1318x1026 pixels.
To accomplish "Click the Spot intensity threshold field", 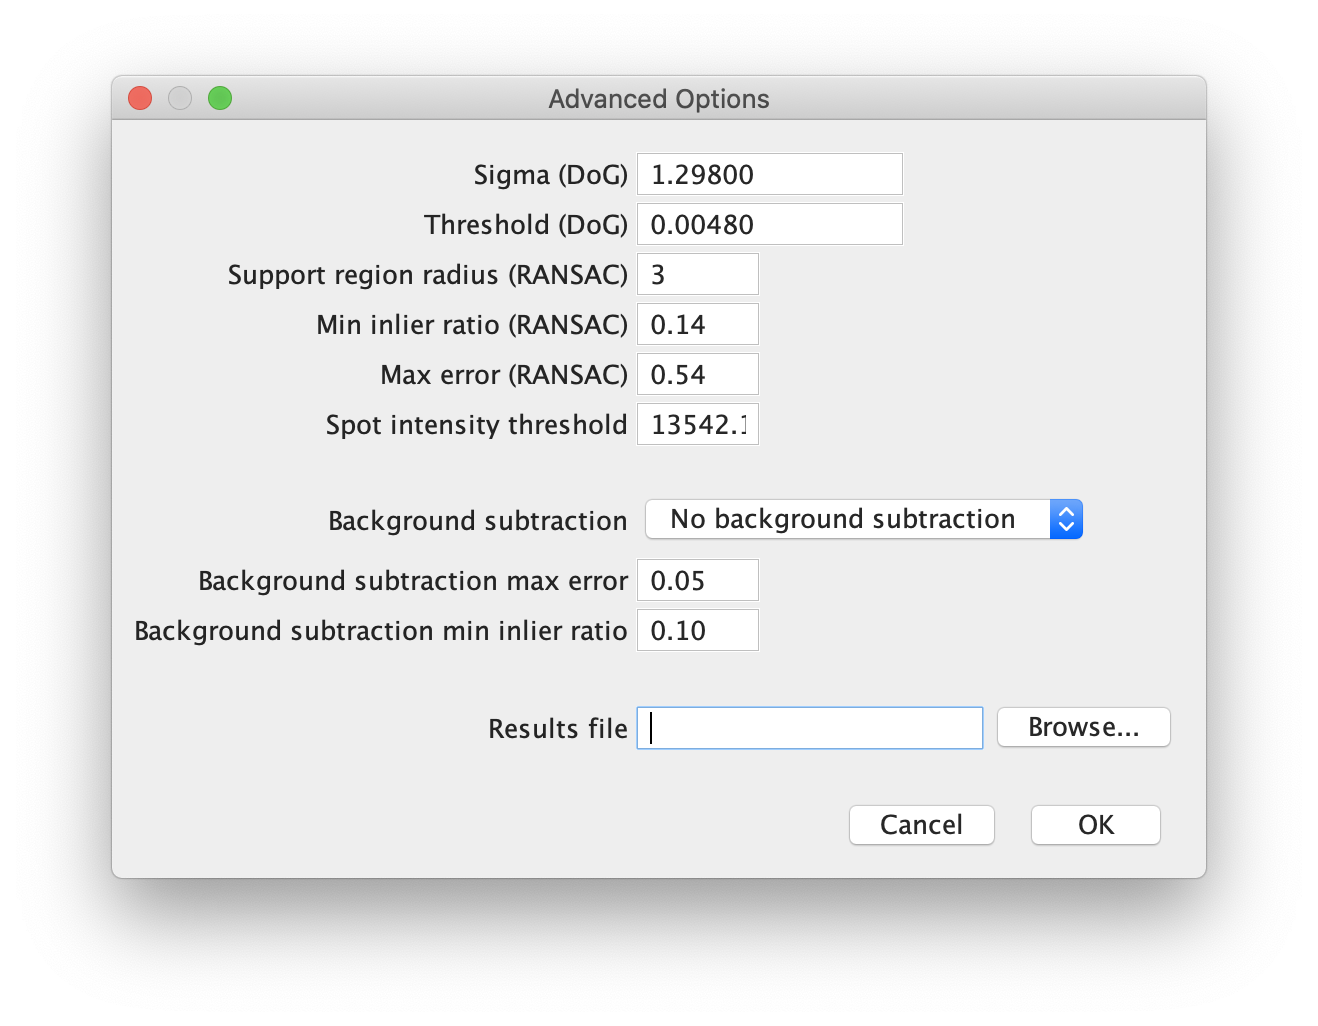I will [x=697, y=424].
